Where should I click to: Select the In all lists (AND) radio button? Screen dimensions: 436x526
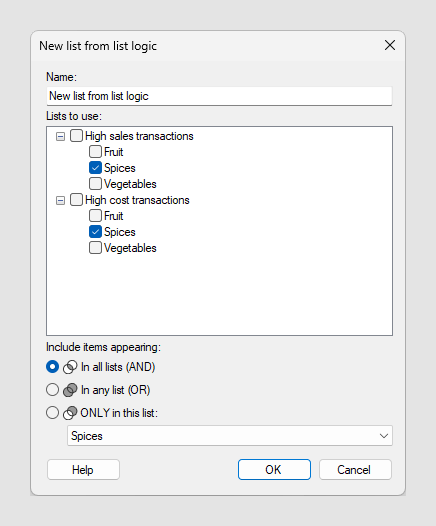pos(52,367)
